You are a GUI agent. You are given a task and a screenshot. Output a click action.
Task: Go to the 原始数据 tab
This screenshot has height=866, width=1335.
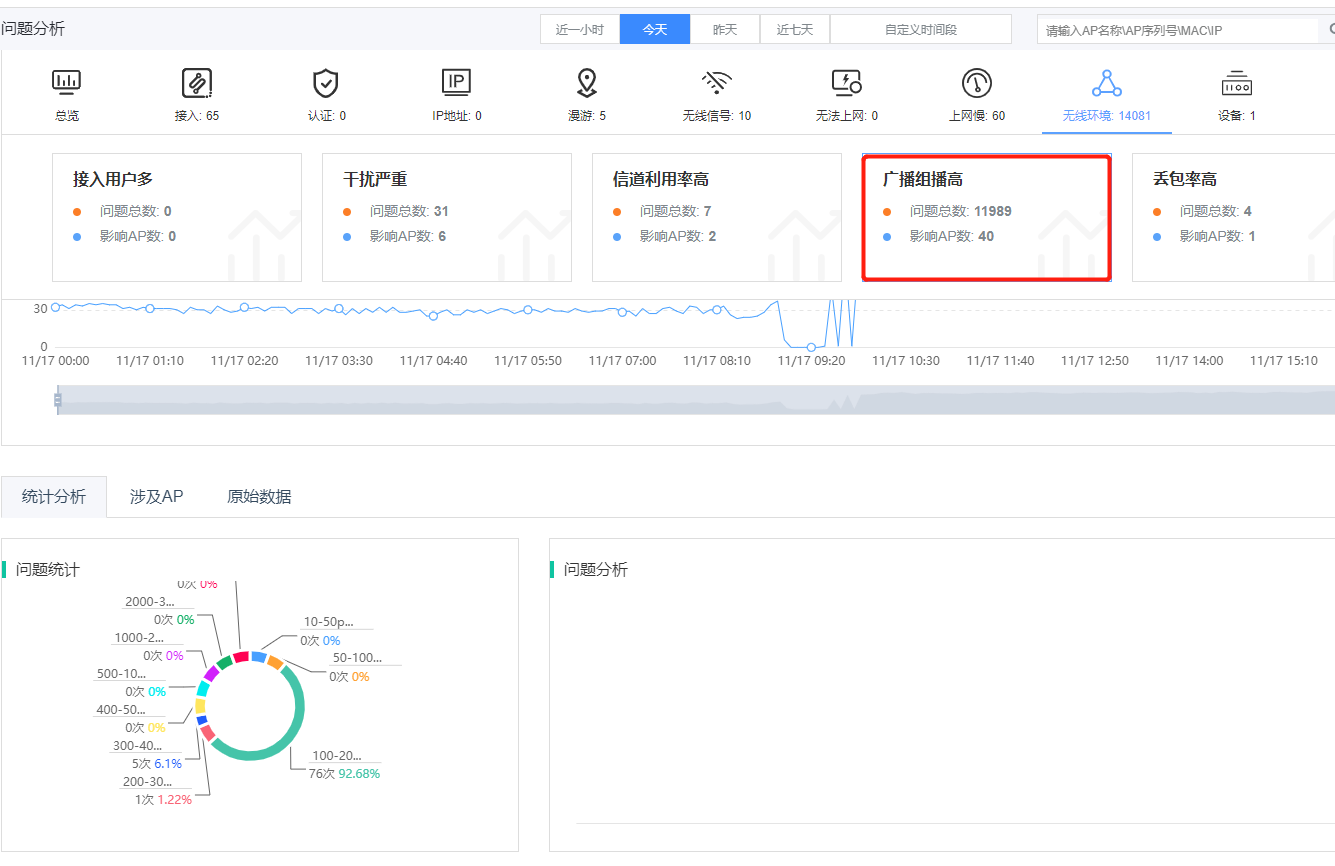click(259, 496)
